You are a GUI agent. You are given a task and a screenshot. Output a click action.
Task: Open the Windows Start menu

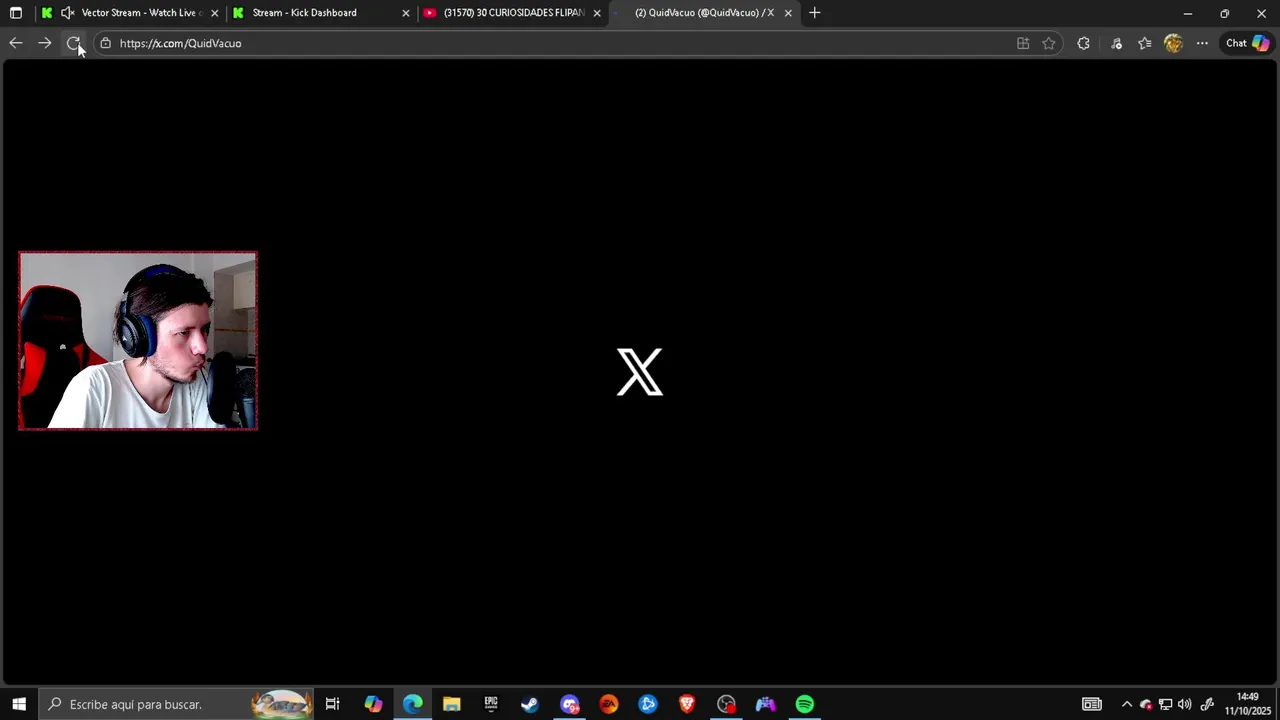tap(18, 704)
